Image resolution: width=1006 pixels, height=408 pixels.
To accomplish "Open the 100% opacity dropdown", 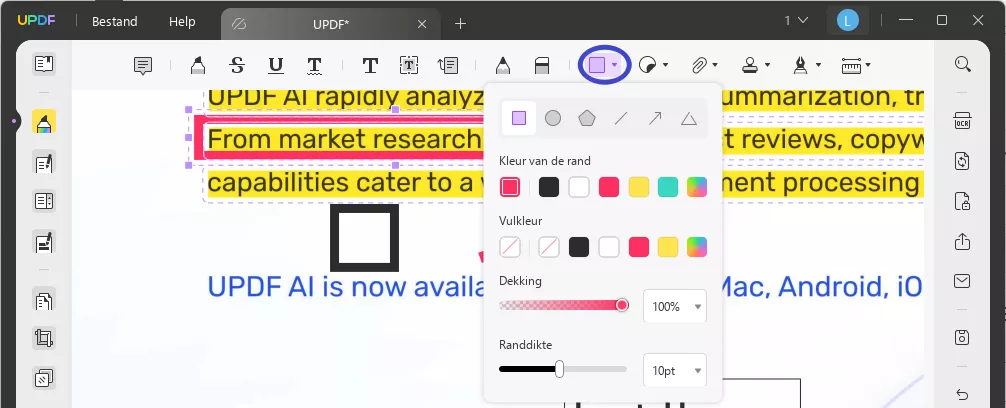I will (675, 307).
